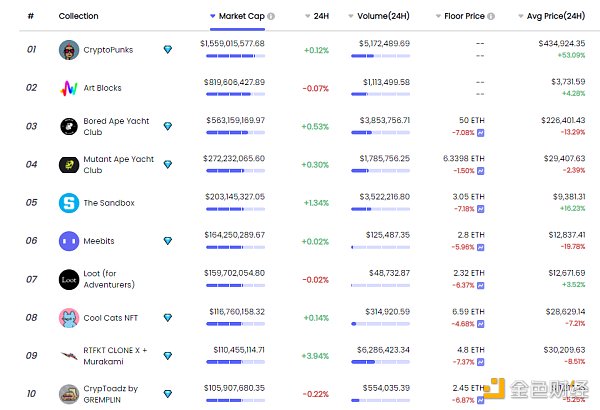
Task: Click the info icon beside Market Cap
Action: pyautogui.click(x=272, y=17)
